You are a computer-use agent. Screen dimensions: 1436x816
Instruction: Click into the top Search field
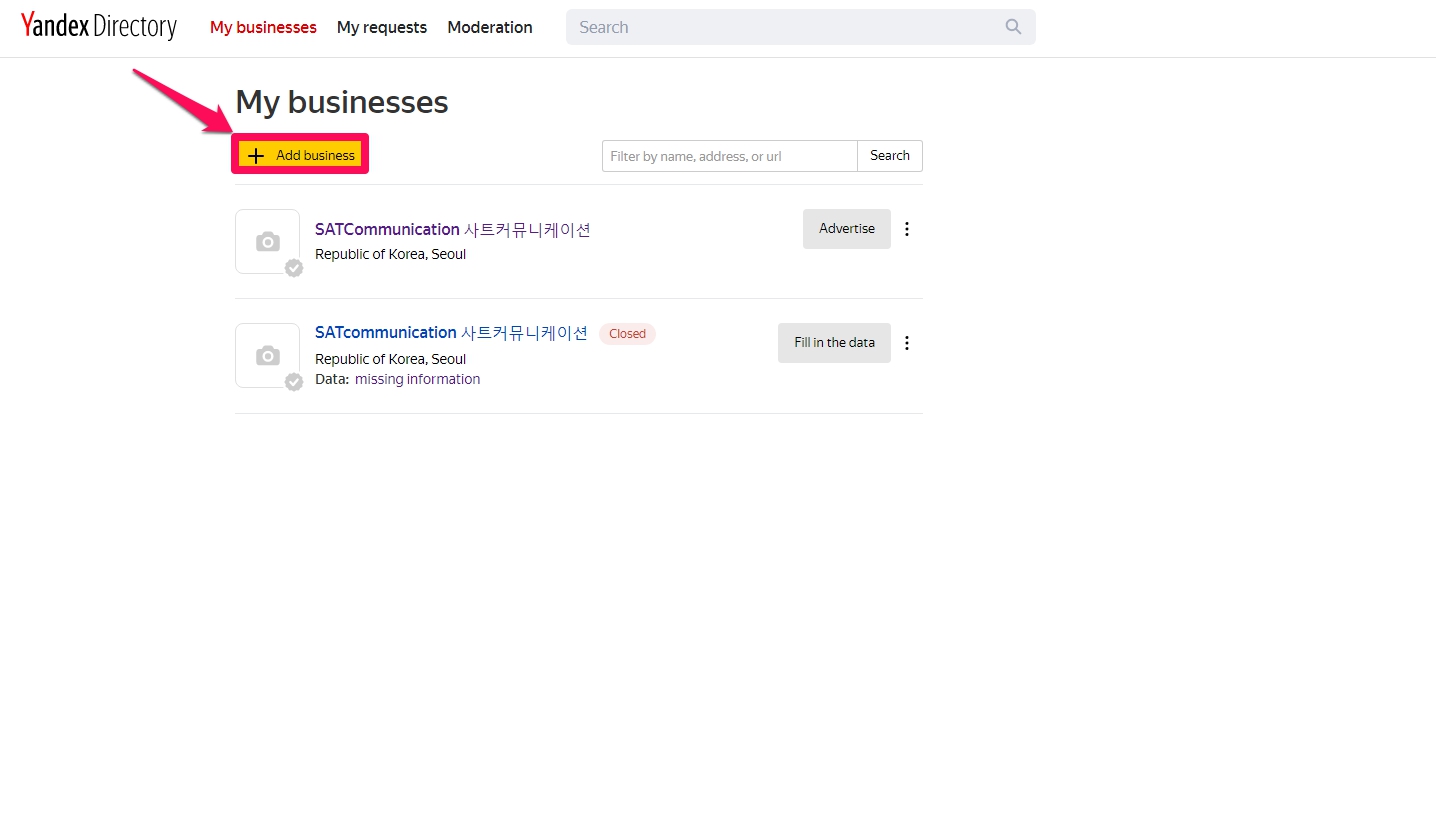coord(785,27)
